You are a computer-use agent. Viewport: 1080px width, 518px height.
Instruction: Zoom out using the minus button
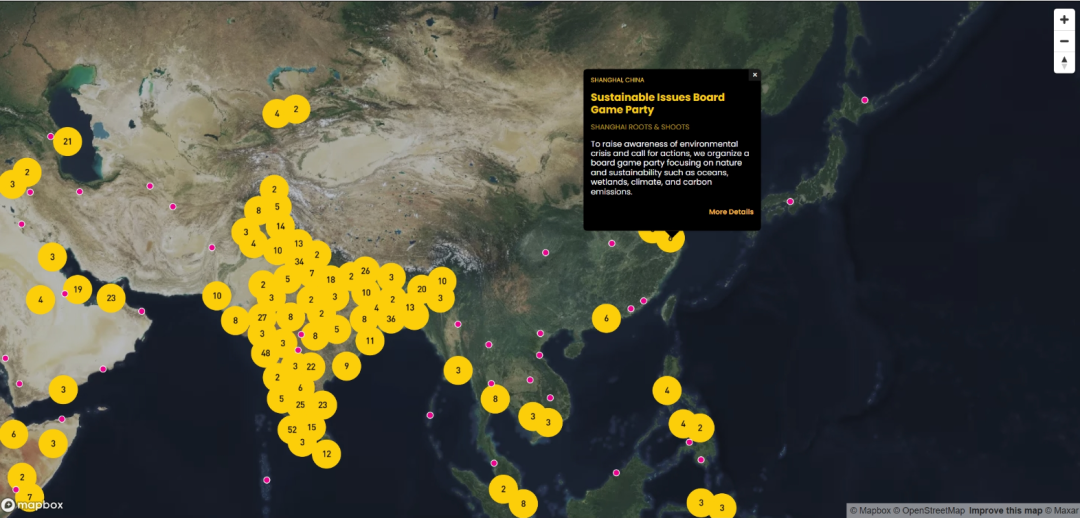1064,41
